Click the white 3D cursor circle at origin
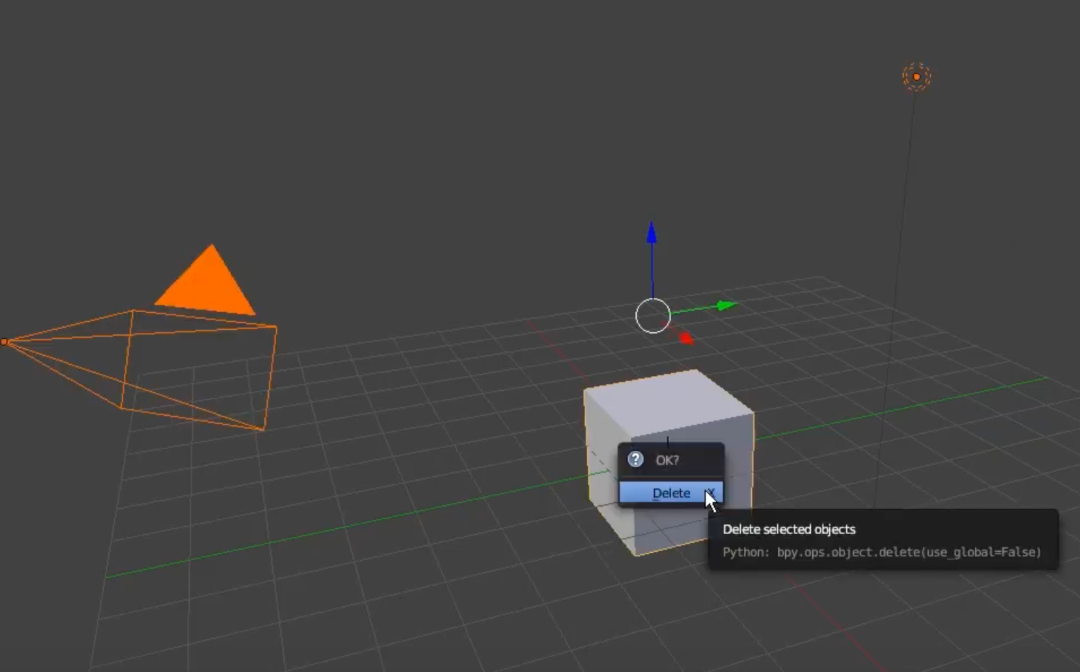 [x=653, y=315]
